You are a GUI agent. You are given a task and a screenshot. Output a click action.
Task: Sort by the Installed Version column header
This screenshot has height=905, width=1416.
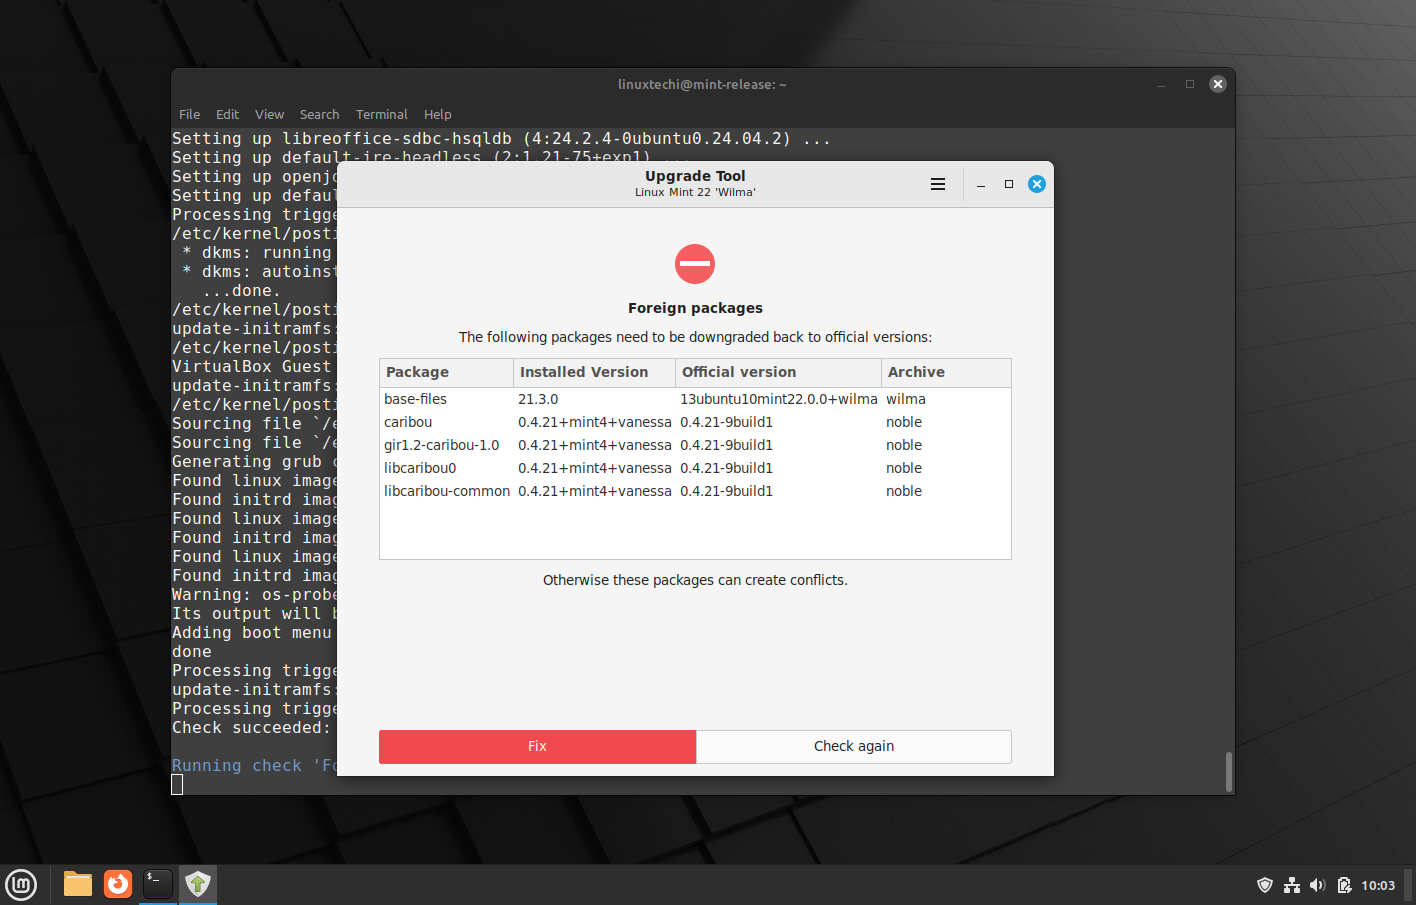click(594, 372)
